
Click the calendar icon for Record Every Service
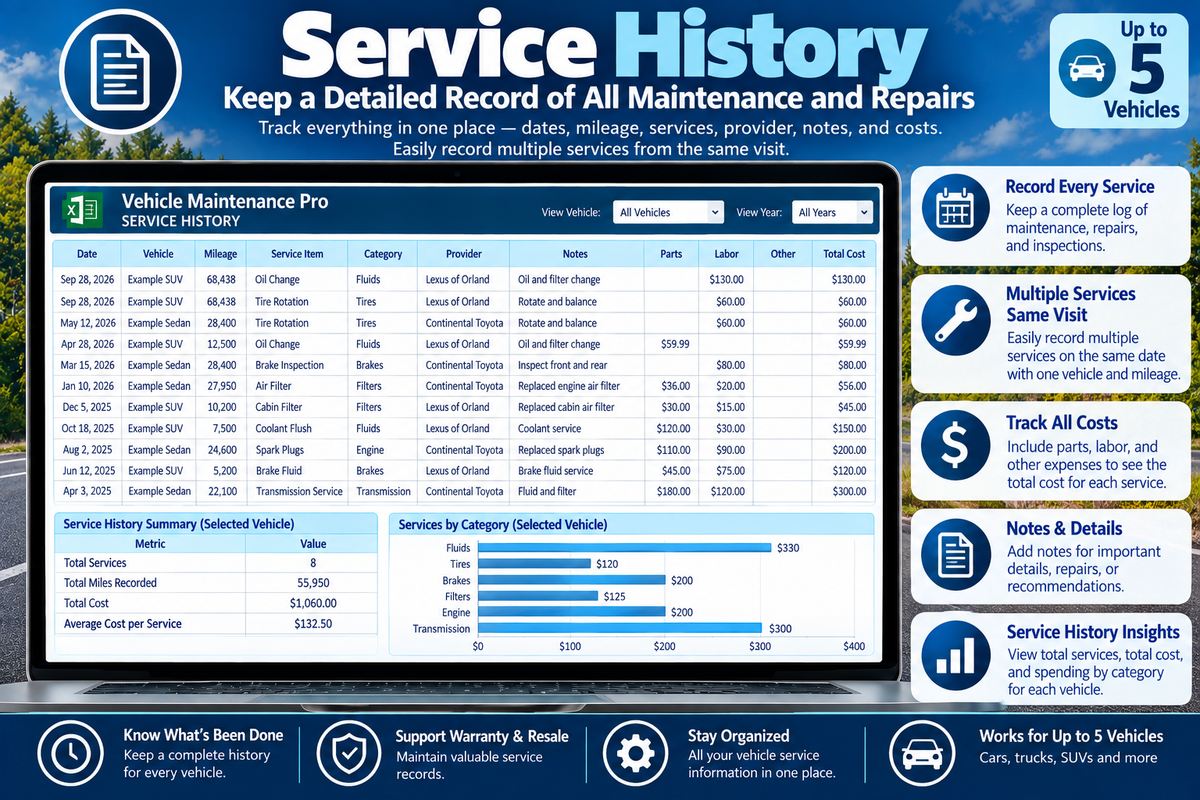tap(955, 209)
